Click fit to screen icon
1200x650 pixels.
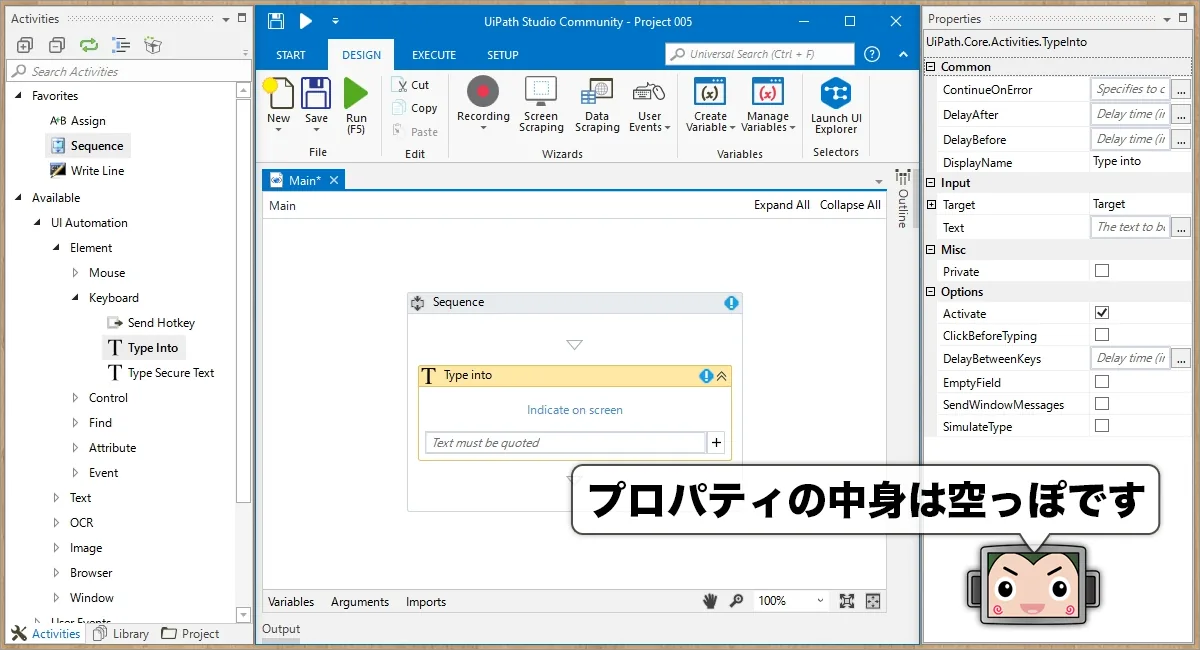click(847, 601)
